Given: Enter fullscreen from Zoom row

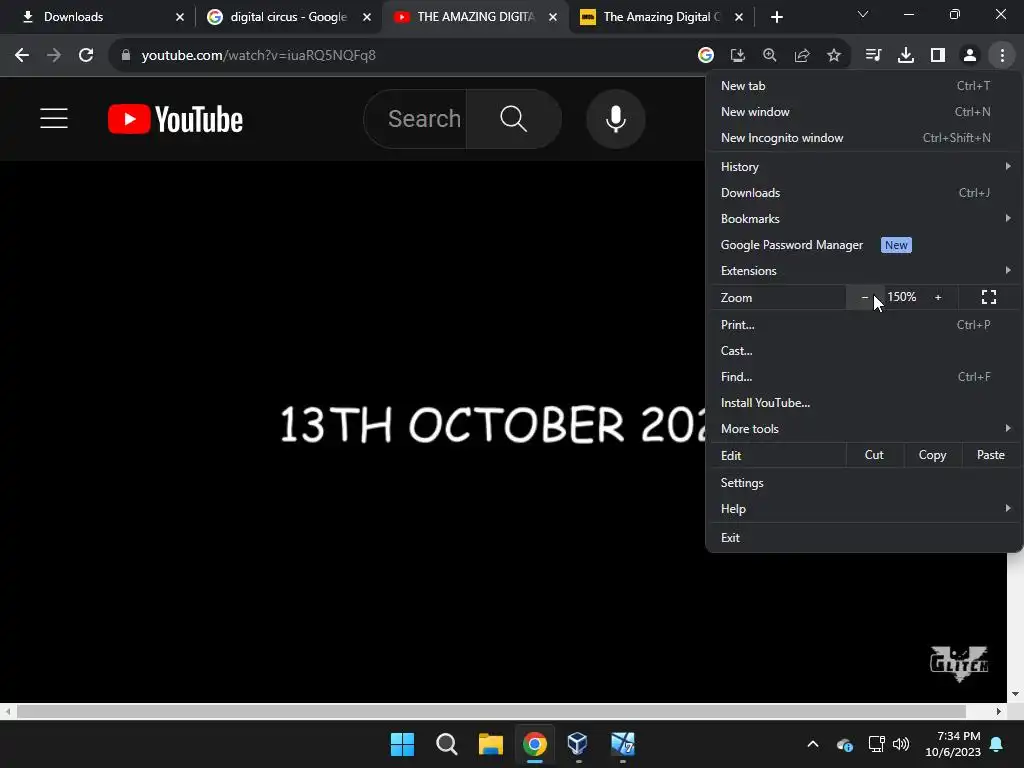Looking at the screenshot, I should click(x=989, y=297).
